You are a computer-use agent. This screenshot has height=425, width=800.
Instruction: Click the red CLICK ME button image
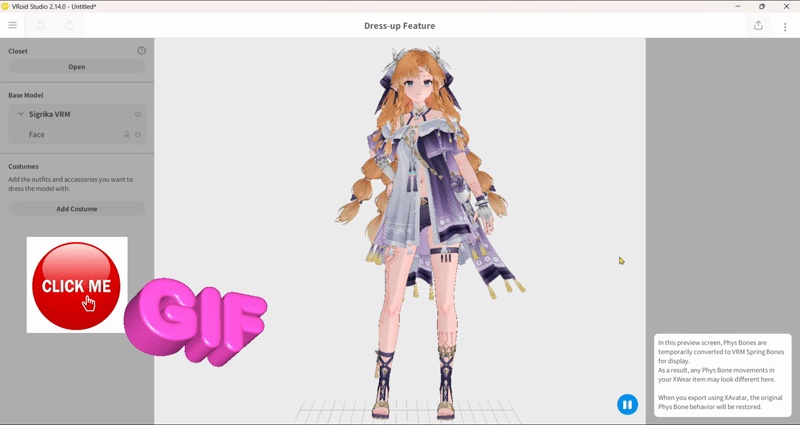(77, 285)
